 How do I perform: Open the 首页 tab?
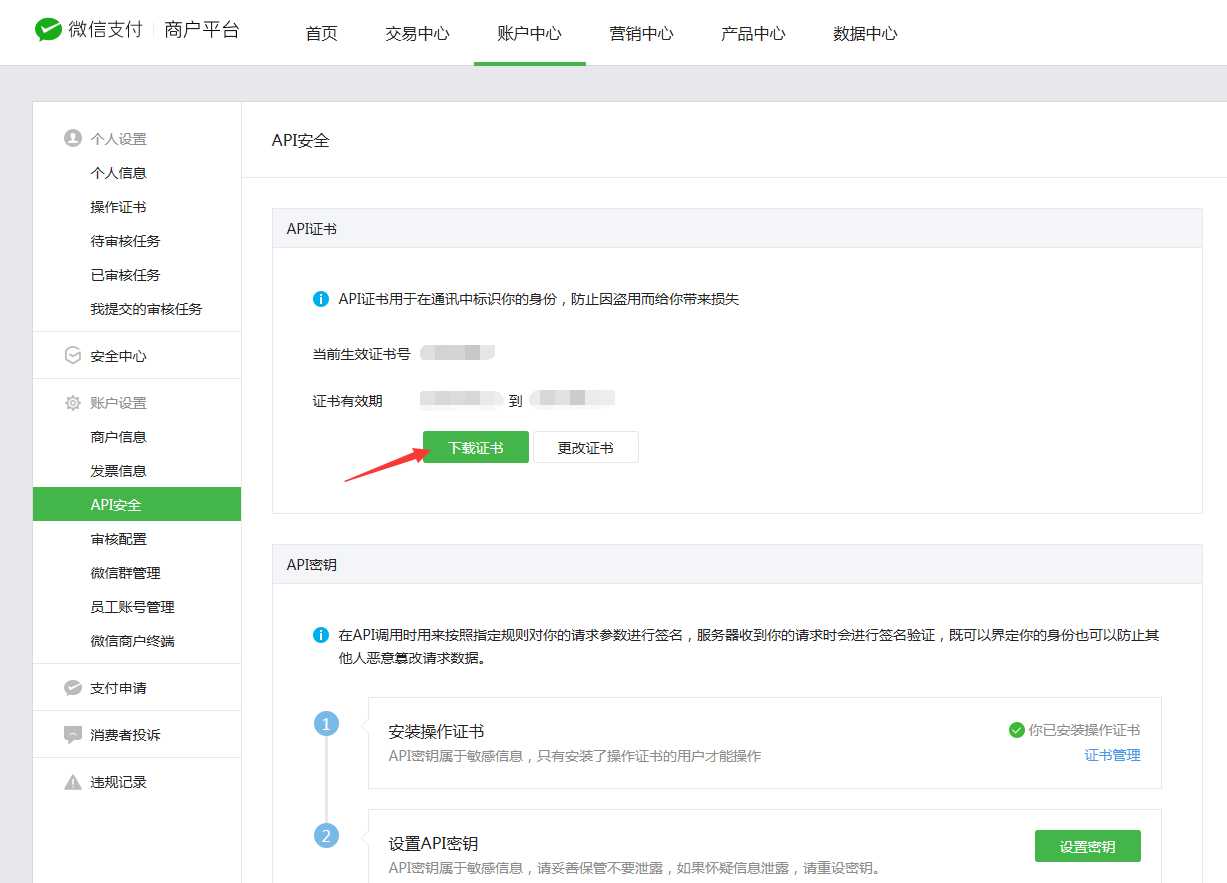pos(321,33)
